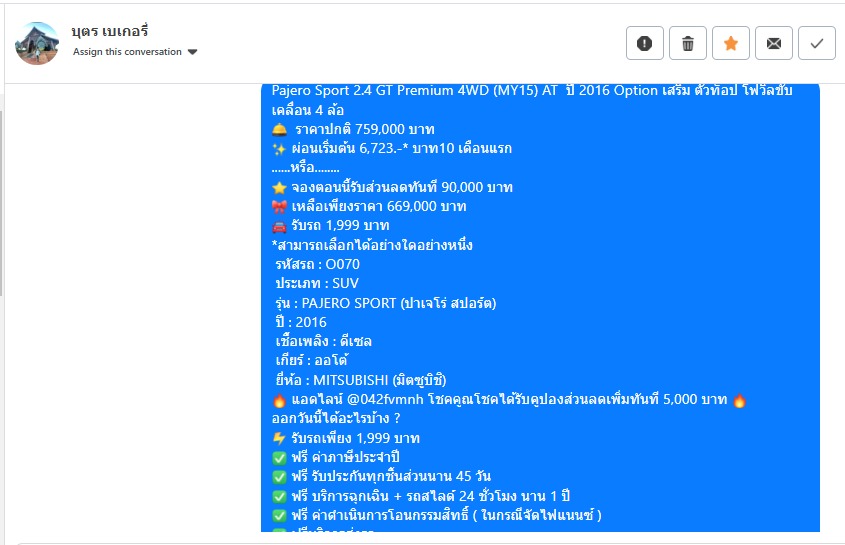Click the line รุ่น : PAJERO SPORT

385,303
